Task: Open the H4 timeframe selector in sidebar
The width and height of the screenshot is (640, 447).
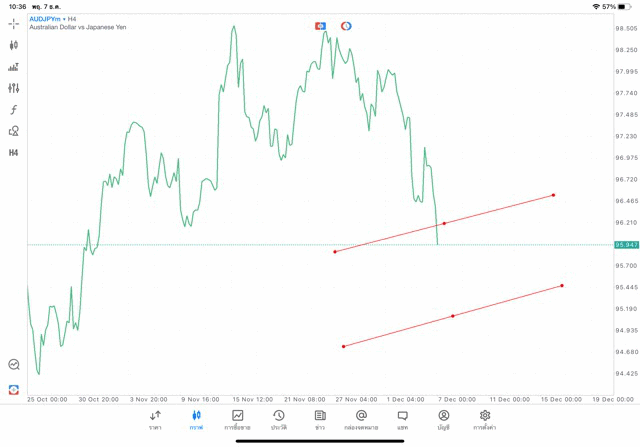Action: pos(14,153)
